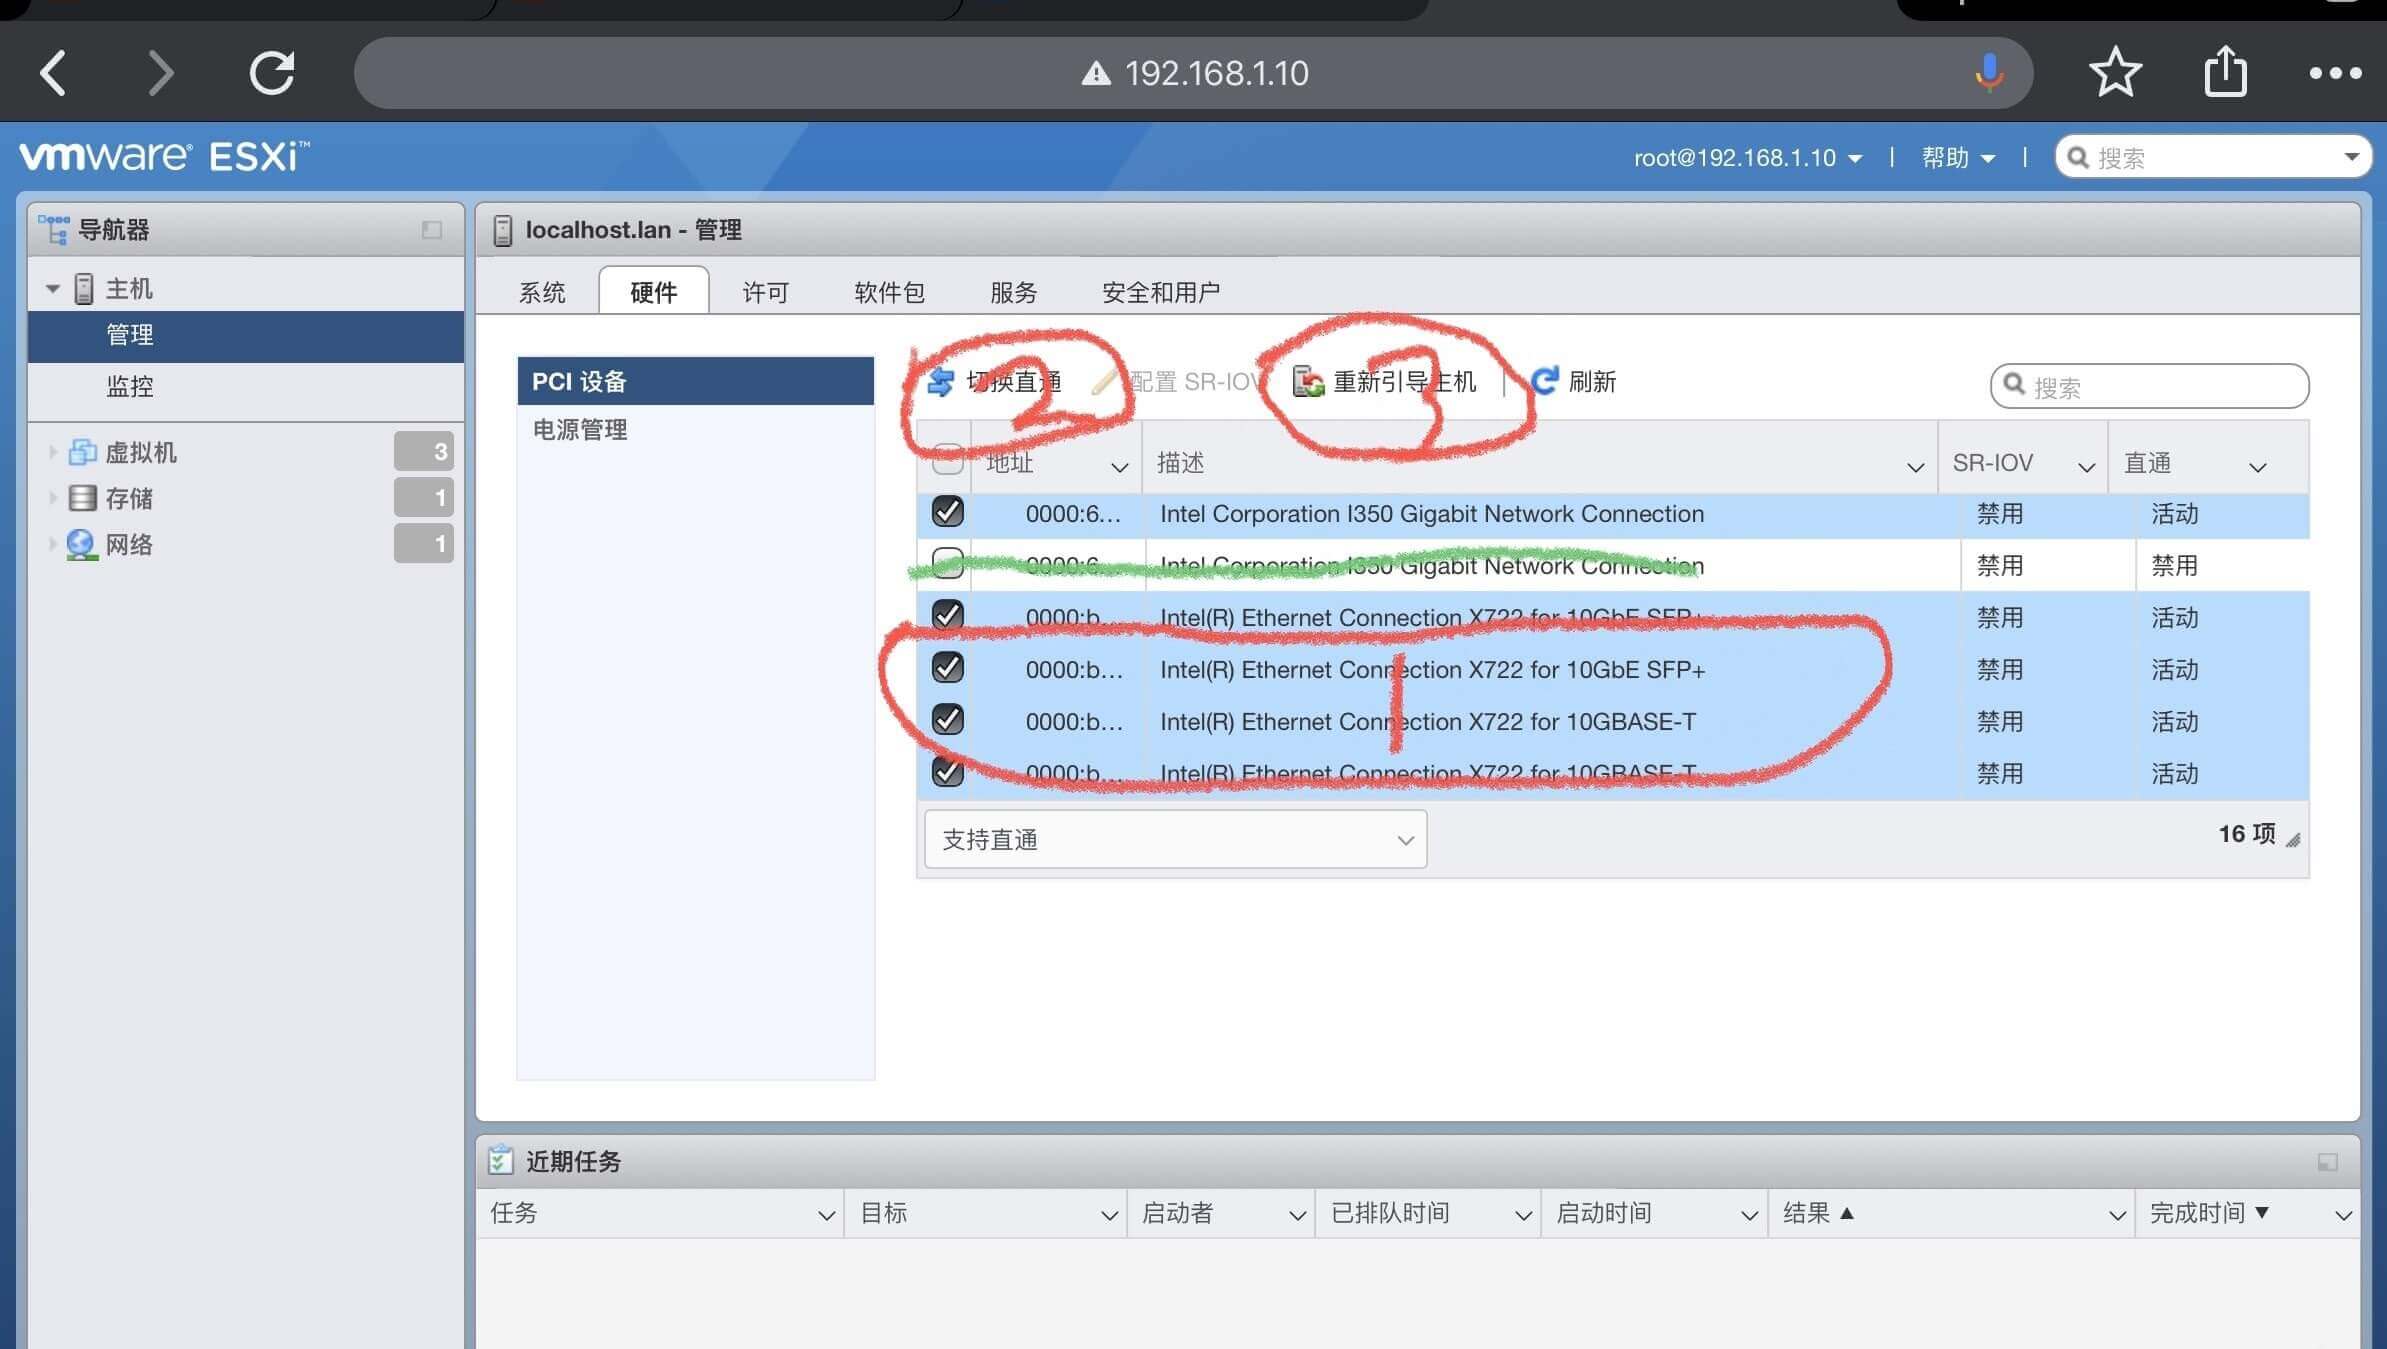Minimize the 近期任务 panel icon
Screen dimensions: 2387x1349
coord(2327,1162)
